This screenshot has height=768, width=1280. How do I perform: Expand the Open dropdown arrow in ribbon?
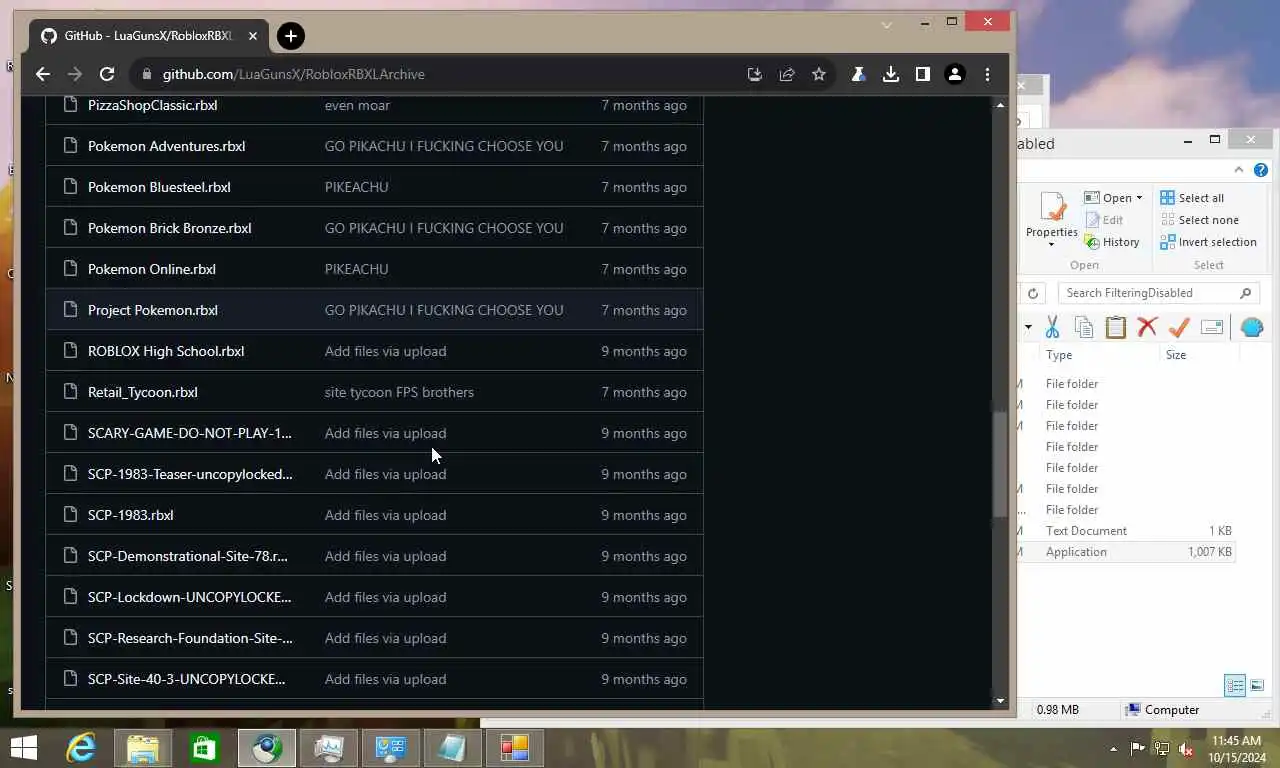pyautogui.click(x=1139, y=198)
